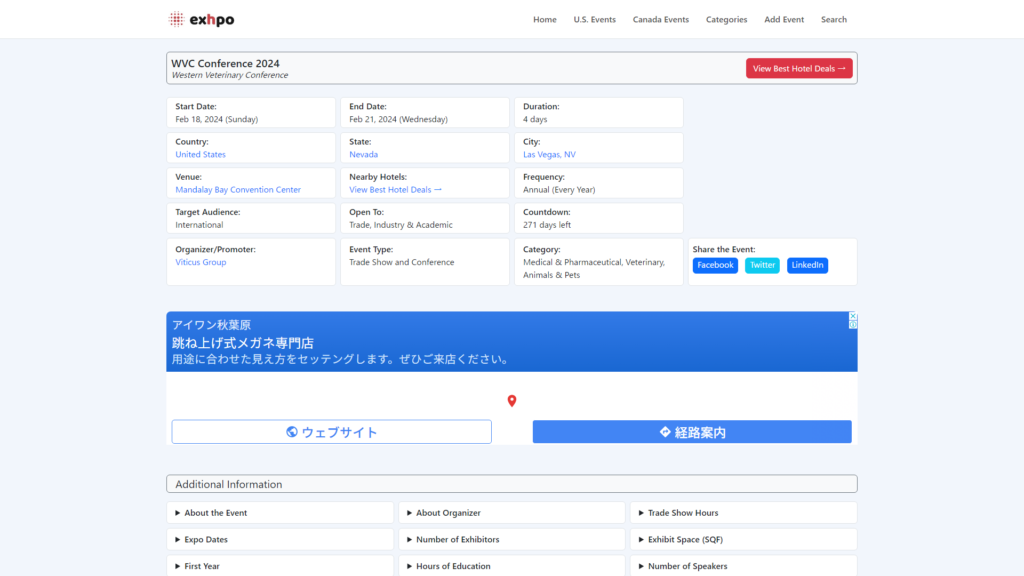This screenshot has width=1024, height=576.
Task: Expand About the Event
Action: [280, 513]
